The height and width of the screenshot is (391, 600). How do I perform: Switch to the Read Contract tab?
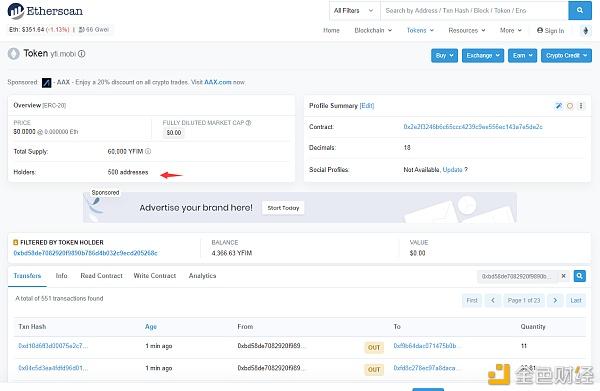pos(101,276)
